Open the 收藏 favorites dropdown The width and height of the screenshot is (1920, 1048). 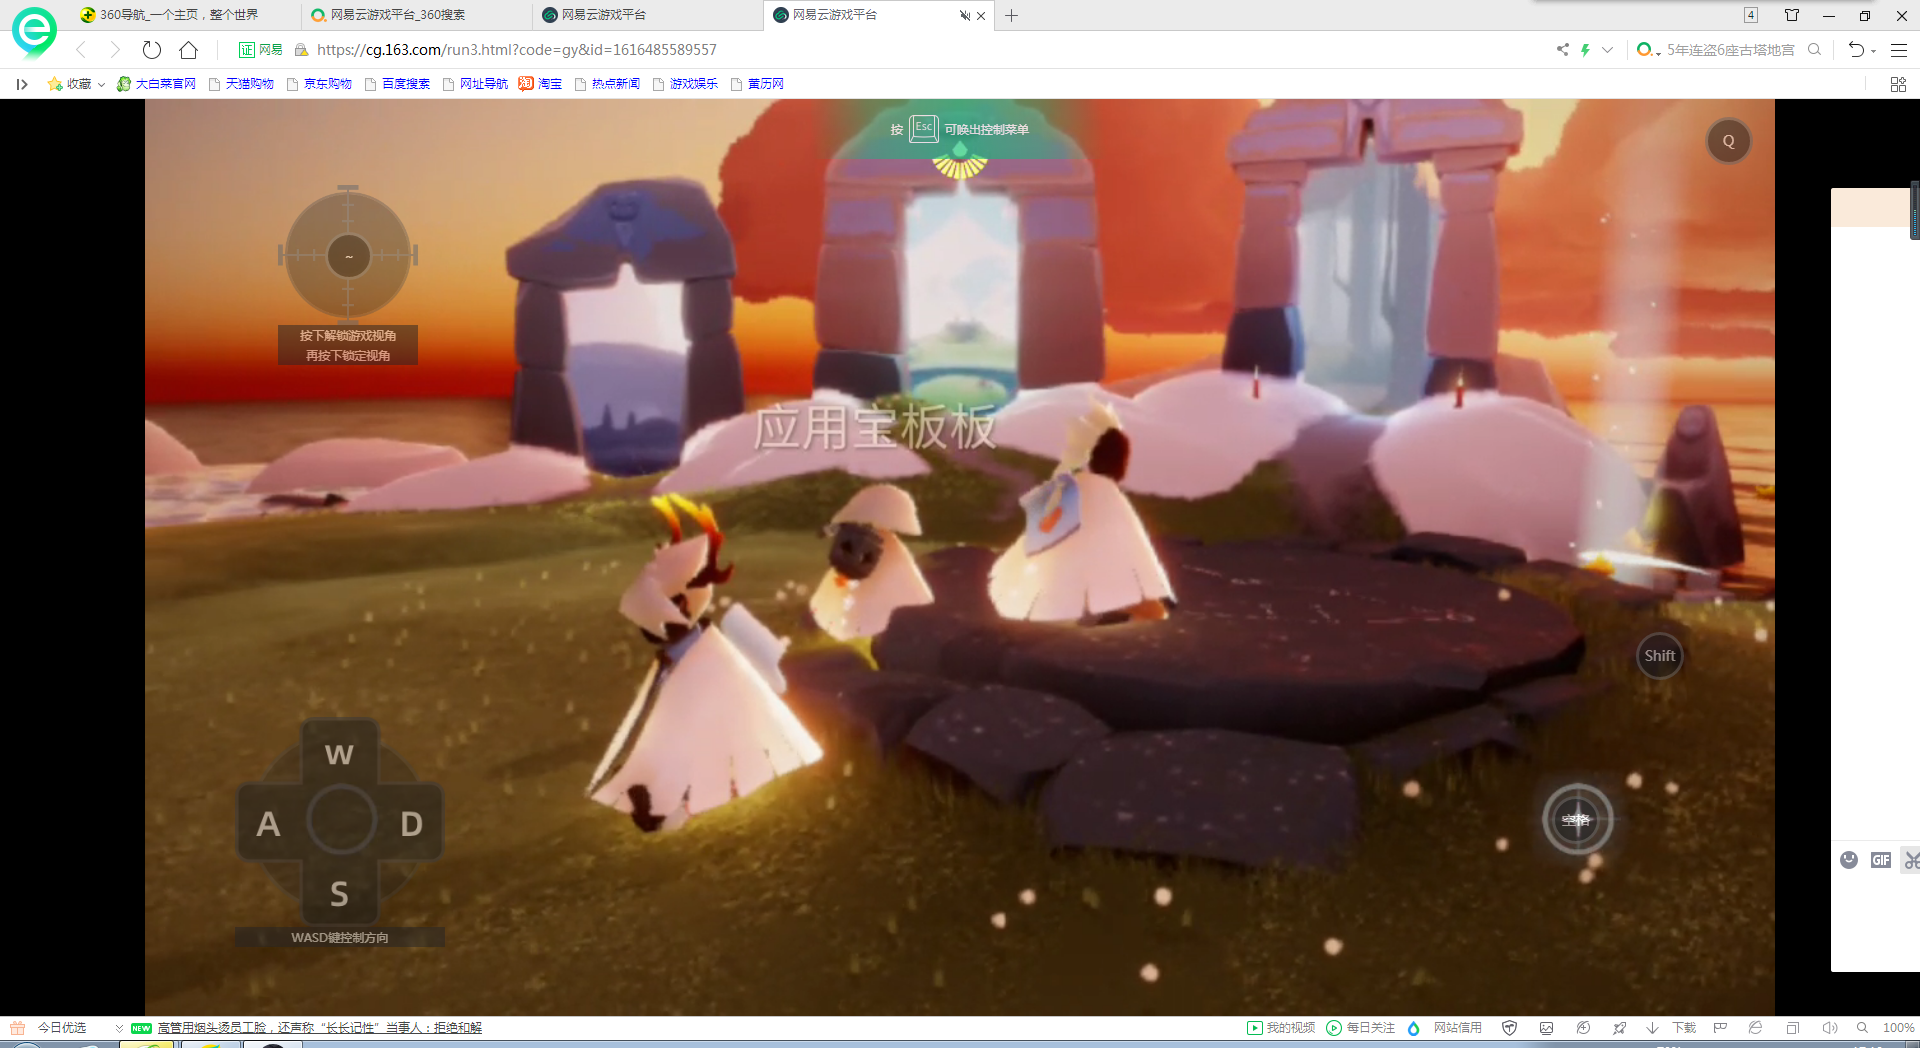point(76,84)
